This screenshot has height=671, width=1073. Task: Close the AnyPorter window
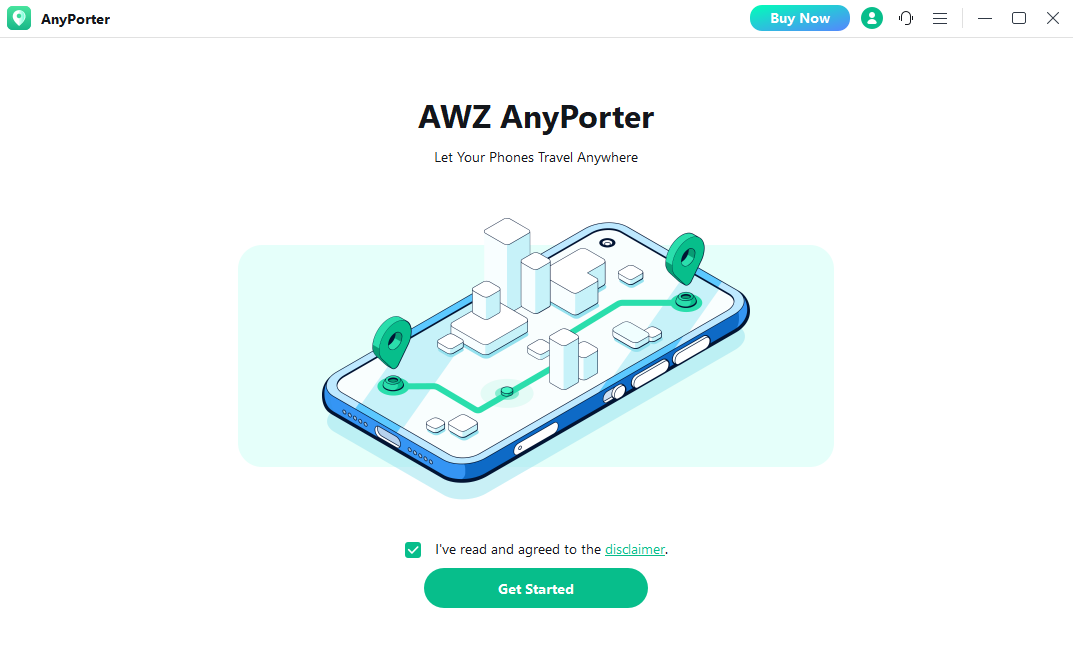pos(1052,18)
